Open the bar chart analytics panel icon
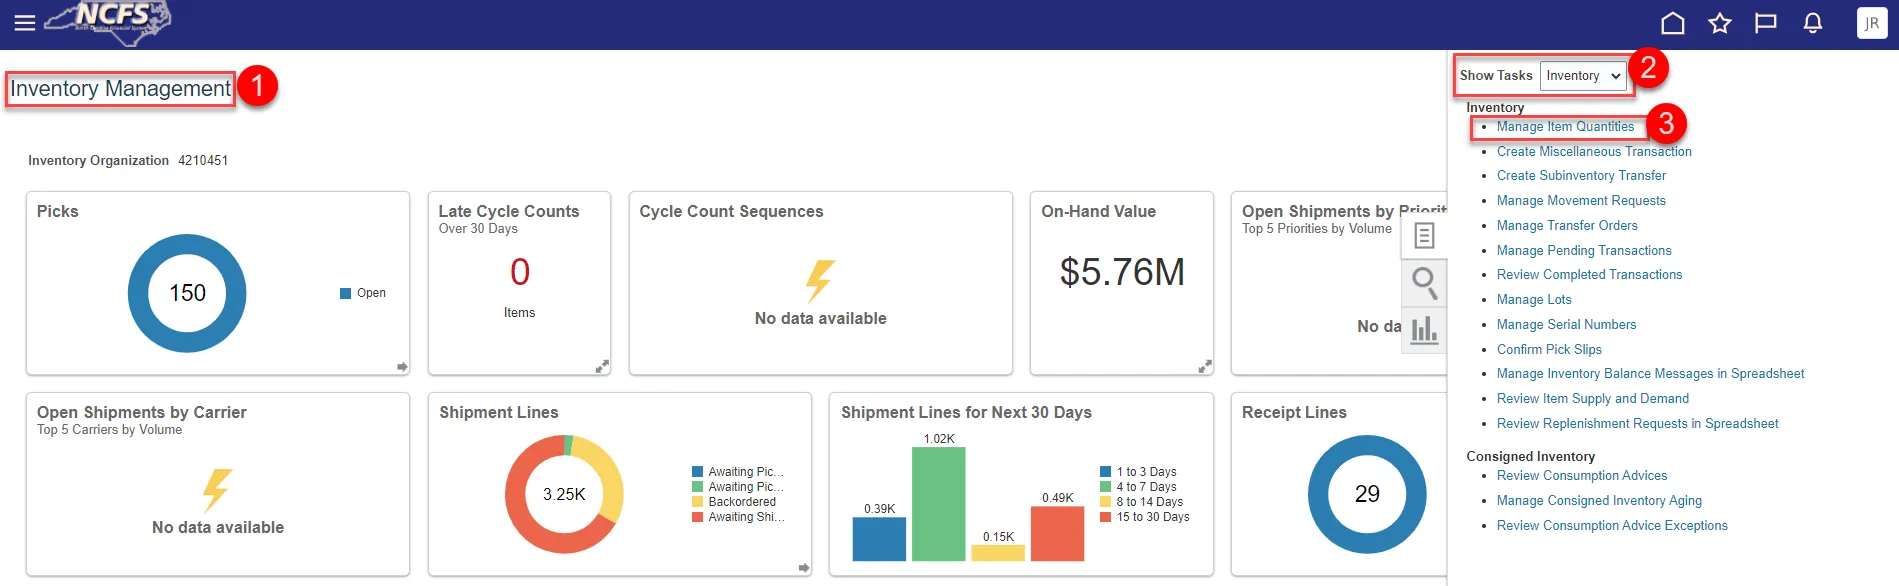 pyautogui.click(x=1424, y=329)
